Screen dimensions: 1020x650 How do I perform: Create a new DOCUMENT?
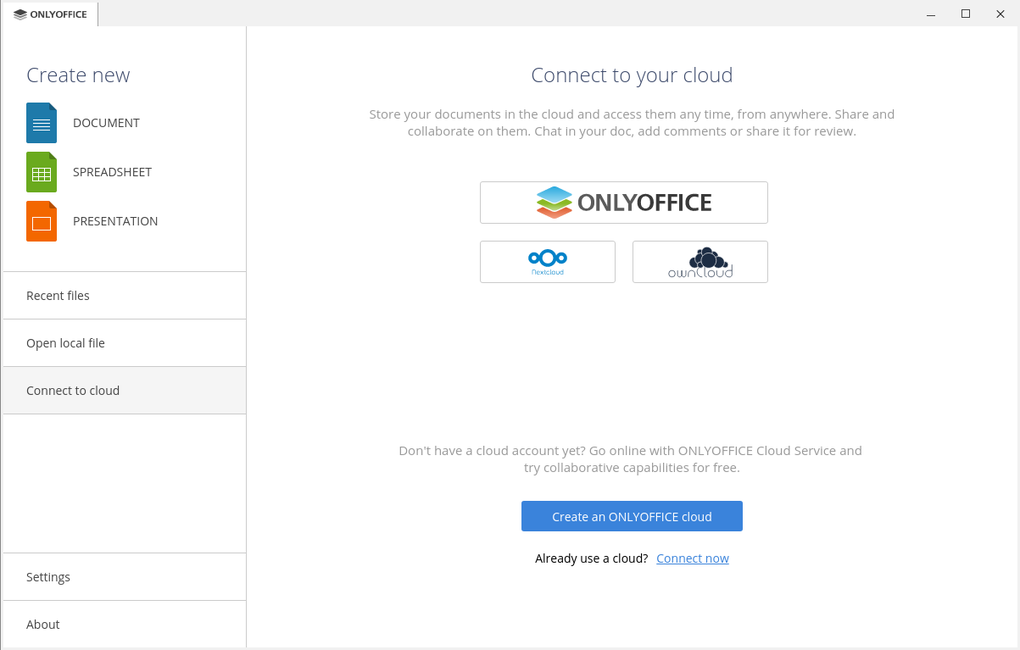coord(106,123)
